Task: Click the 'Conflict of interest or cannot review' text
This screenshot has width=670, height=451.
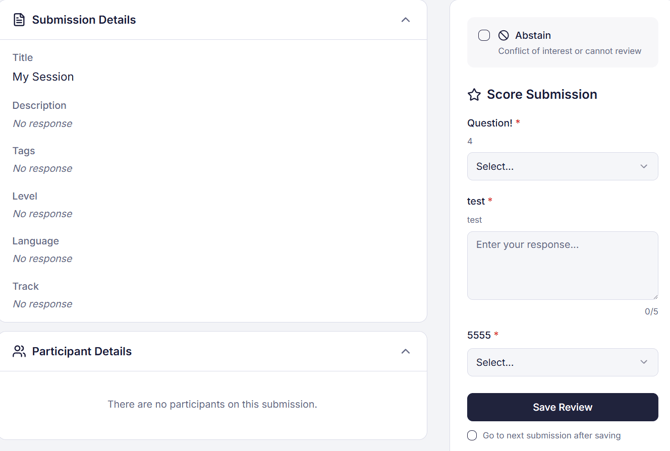Action: tap(569, 51)
